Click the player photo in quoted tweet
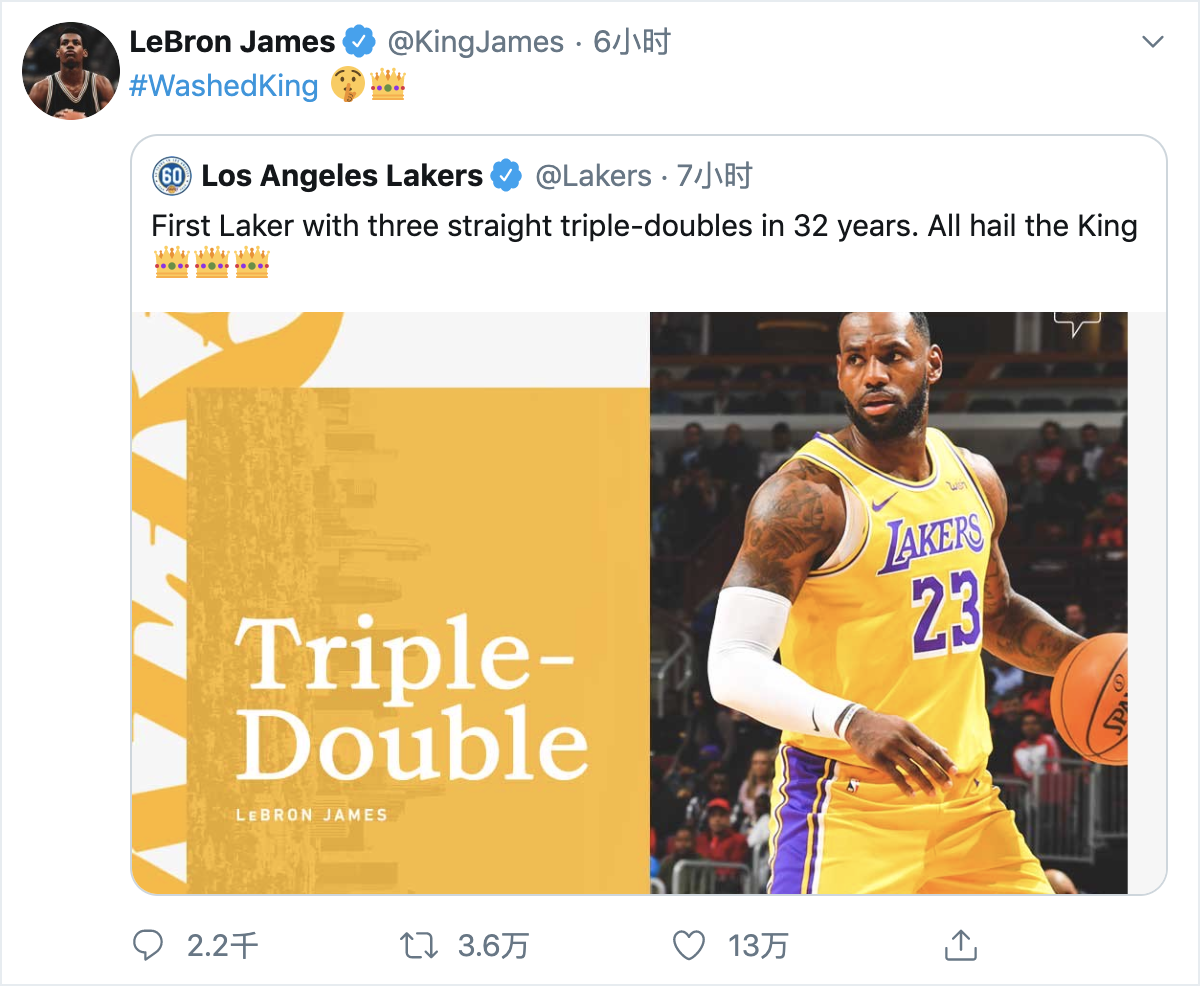Screen dimensions: 1200x986 pos(888,602)
